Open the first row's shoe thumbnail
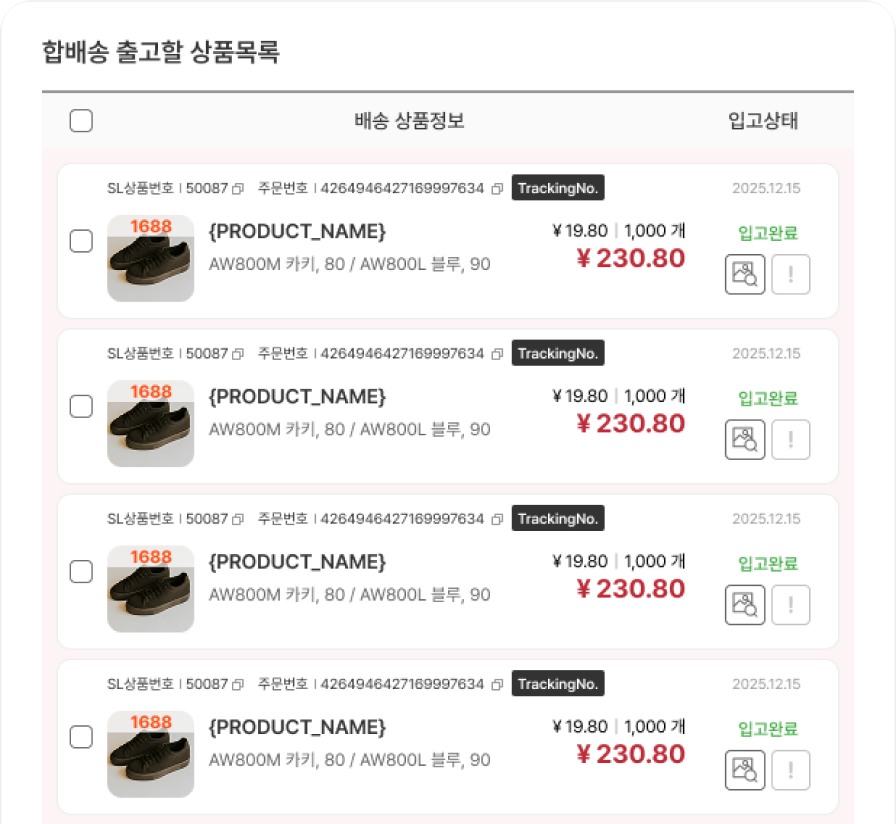 (x=150, y=258)
